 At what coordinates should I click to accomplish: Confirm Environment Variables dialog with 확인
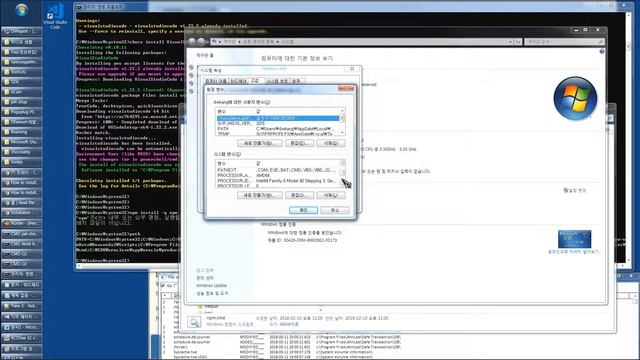pyautogui.click(x=303, y=210)
